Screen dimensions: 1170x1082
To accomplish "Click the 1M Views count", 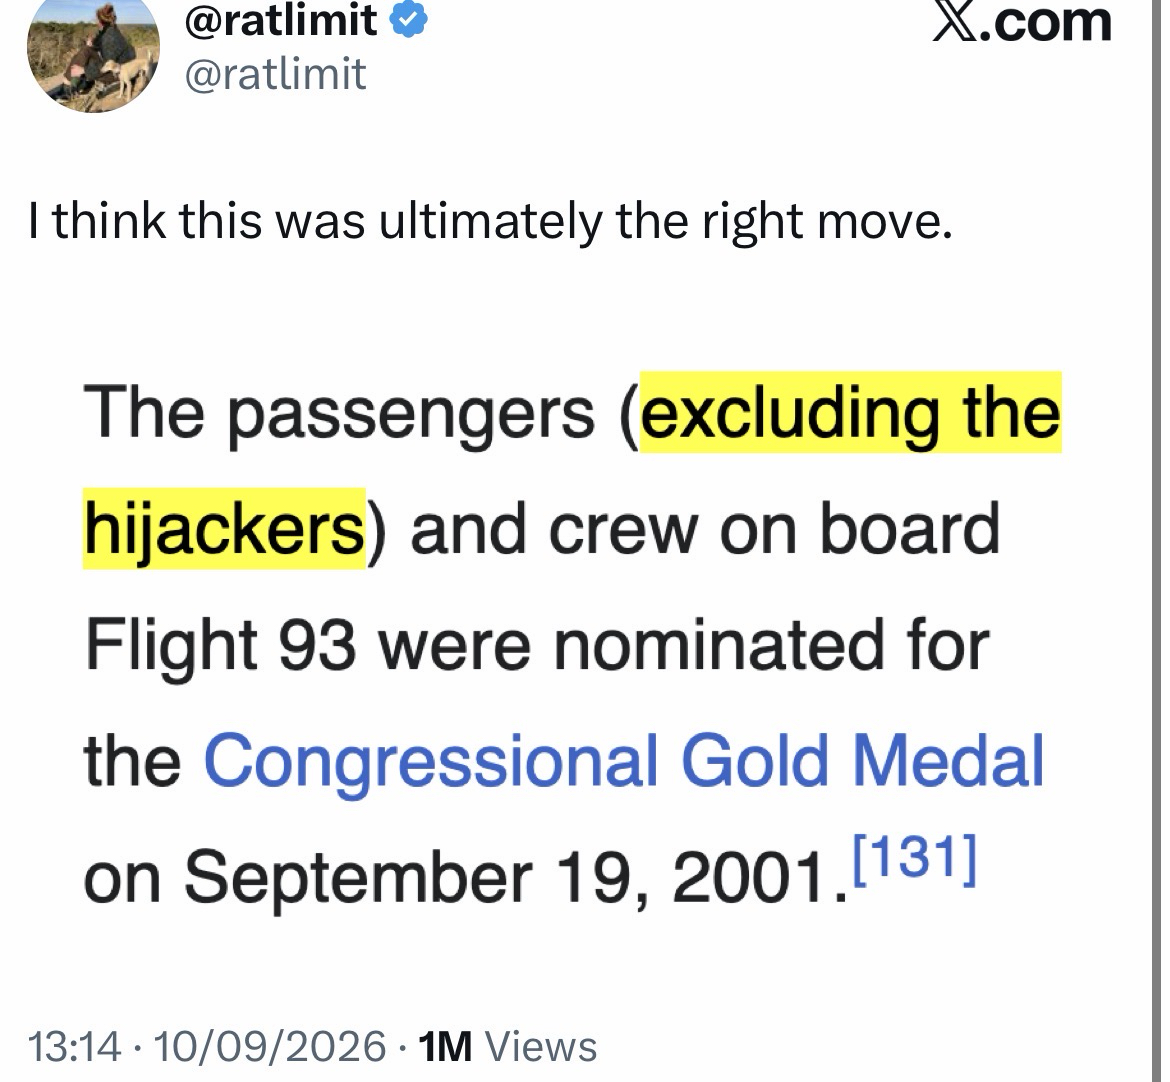I will [x=507, y=1045].
